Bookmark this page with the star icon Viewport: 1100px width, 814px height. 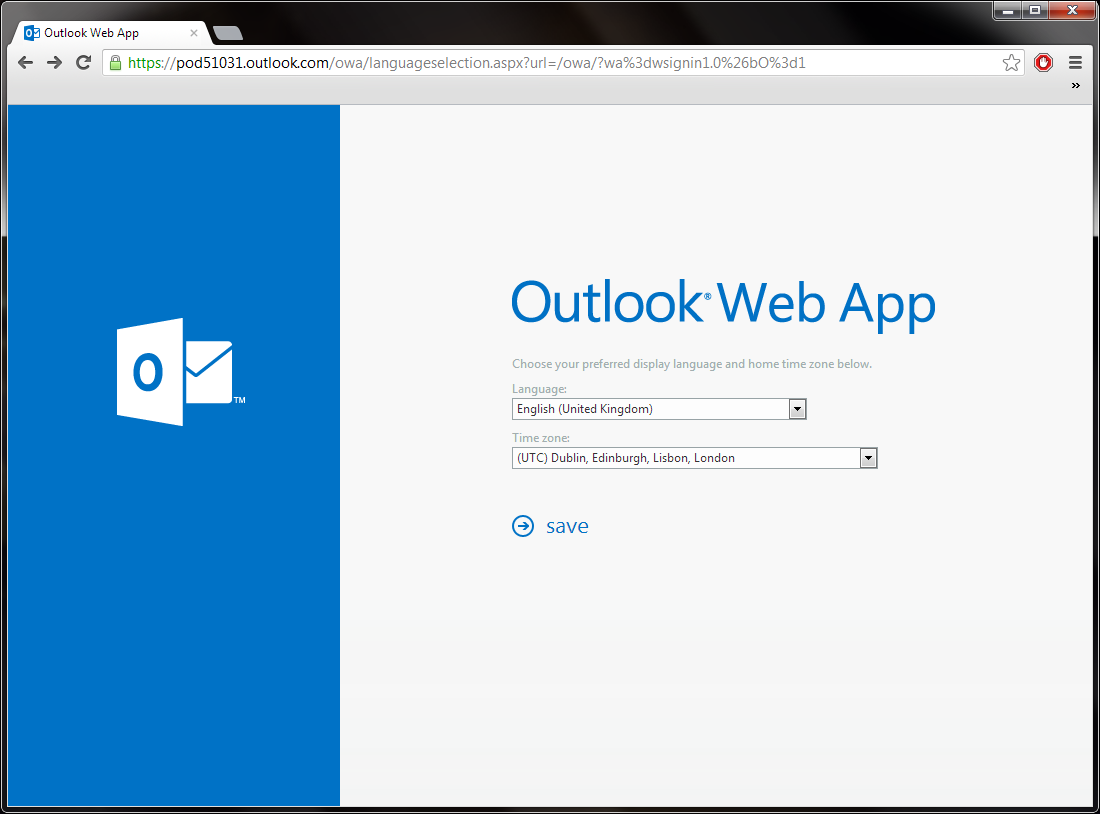click(x=1011, y=62)
